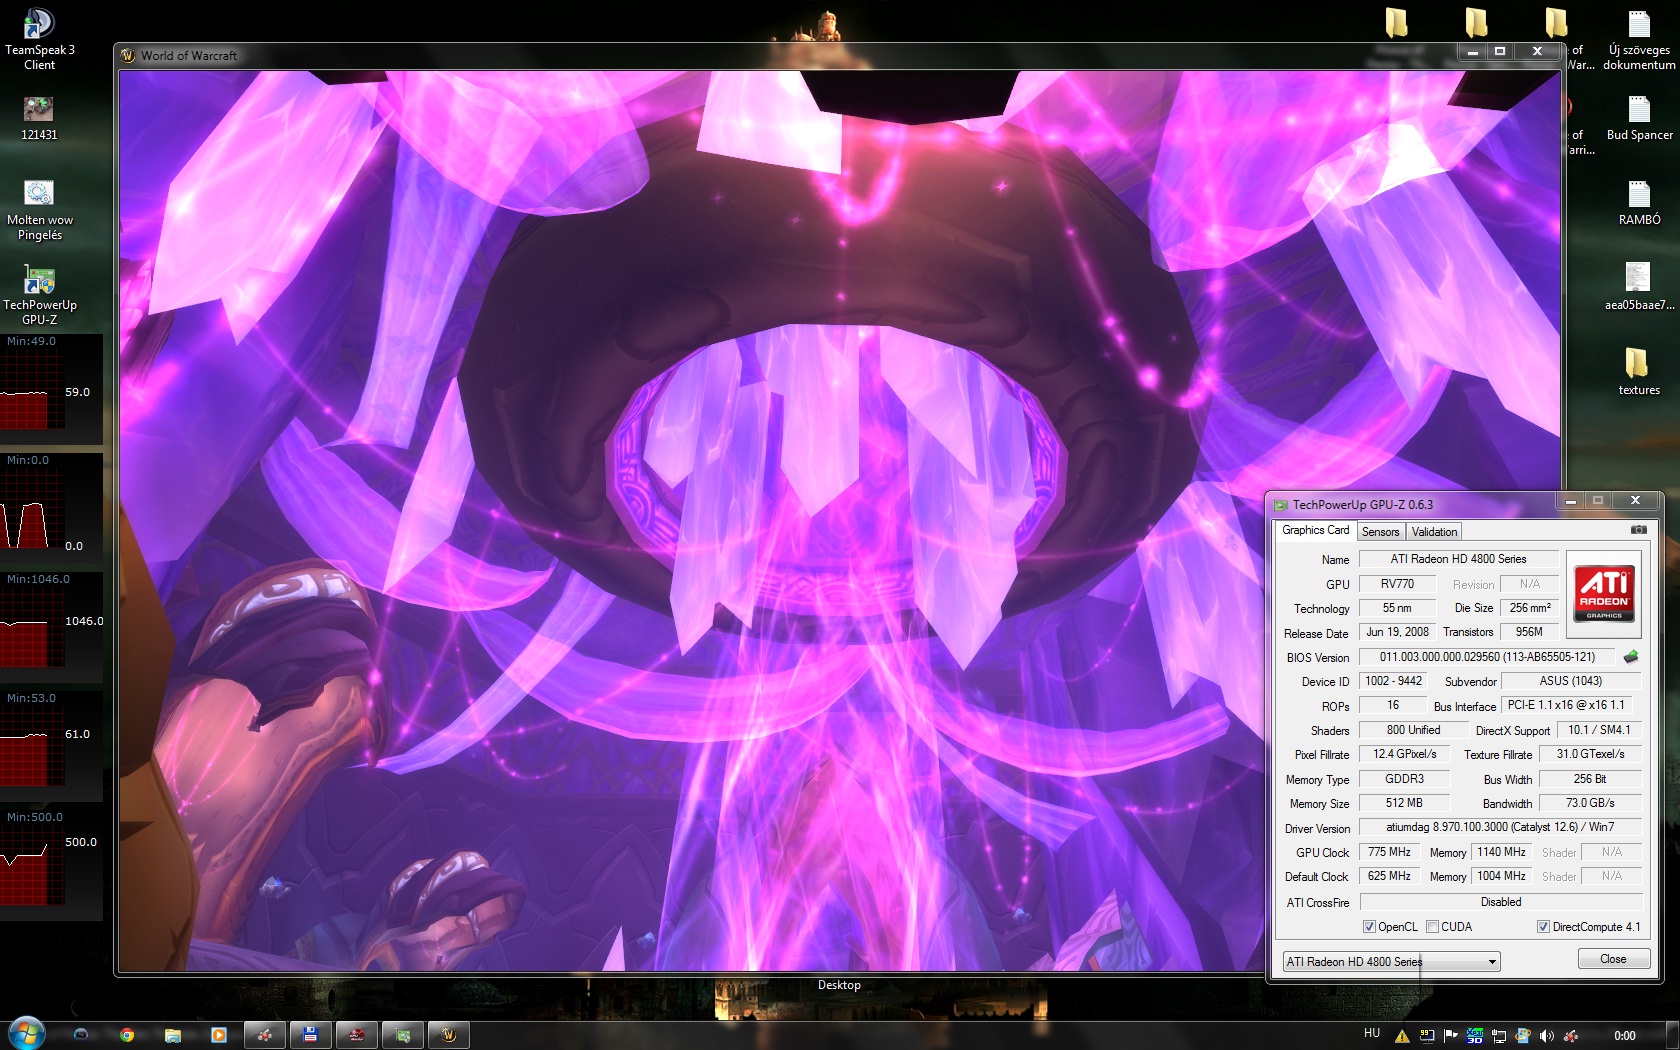Image resolution: width=1680 pixels, height=1050 pixels.
Task: Maximize the World of Warcraft window
Action: pos(1499,51)
